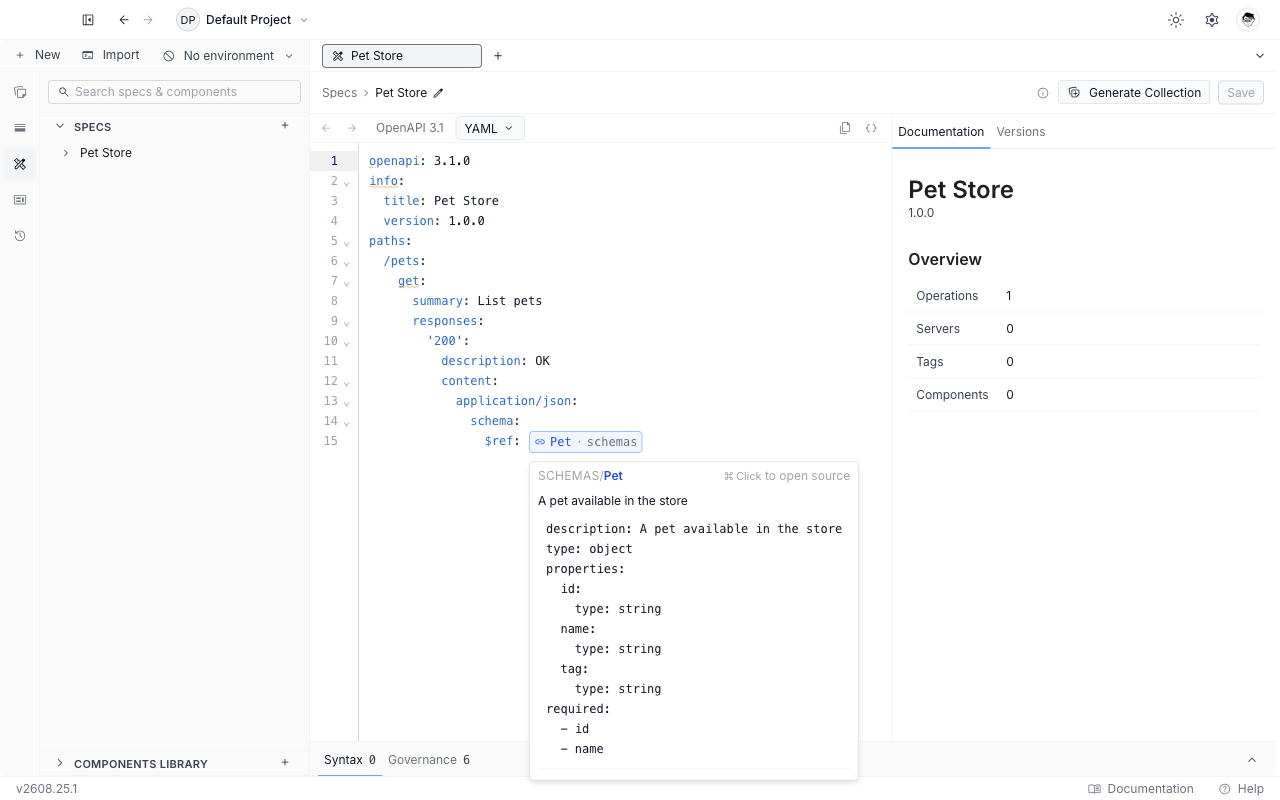Go forward with top navigation arrow
Viewport: 1280px width, 800px height.
tap(149, 20)
